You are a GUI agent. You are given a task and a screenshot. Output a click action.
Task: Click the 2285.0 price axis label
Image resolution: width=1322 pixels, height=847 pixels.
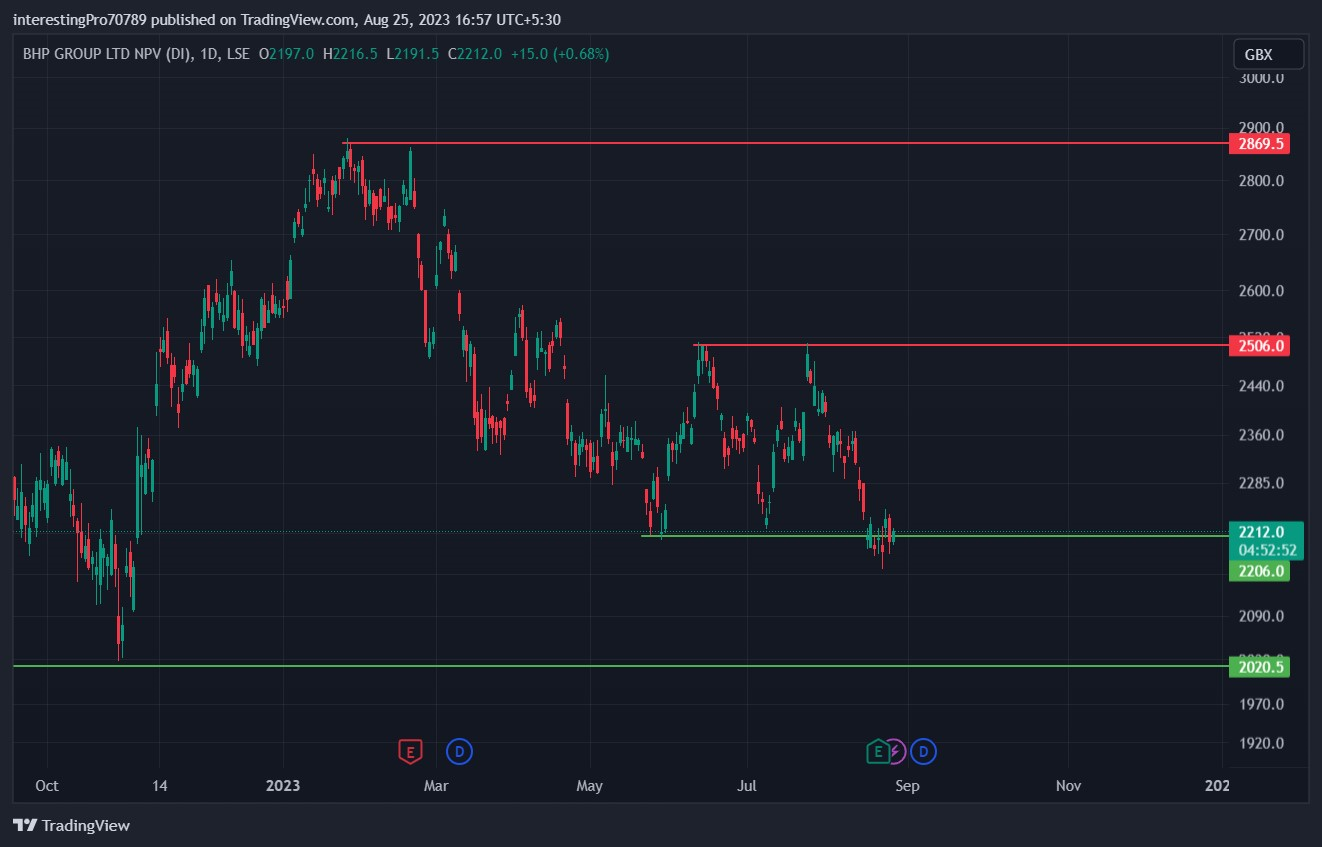click(x=1262, y=483)
